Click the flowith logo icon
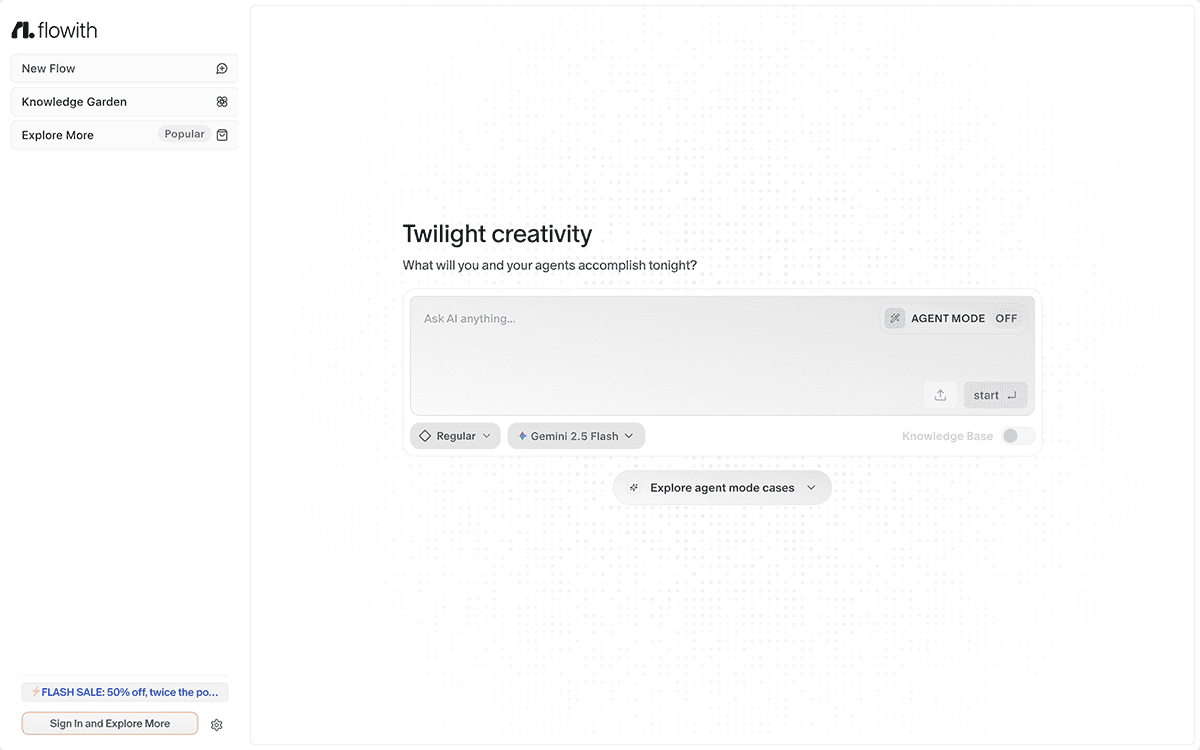 point(22,30)
